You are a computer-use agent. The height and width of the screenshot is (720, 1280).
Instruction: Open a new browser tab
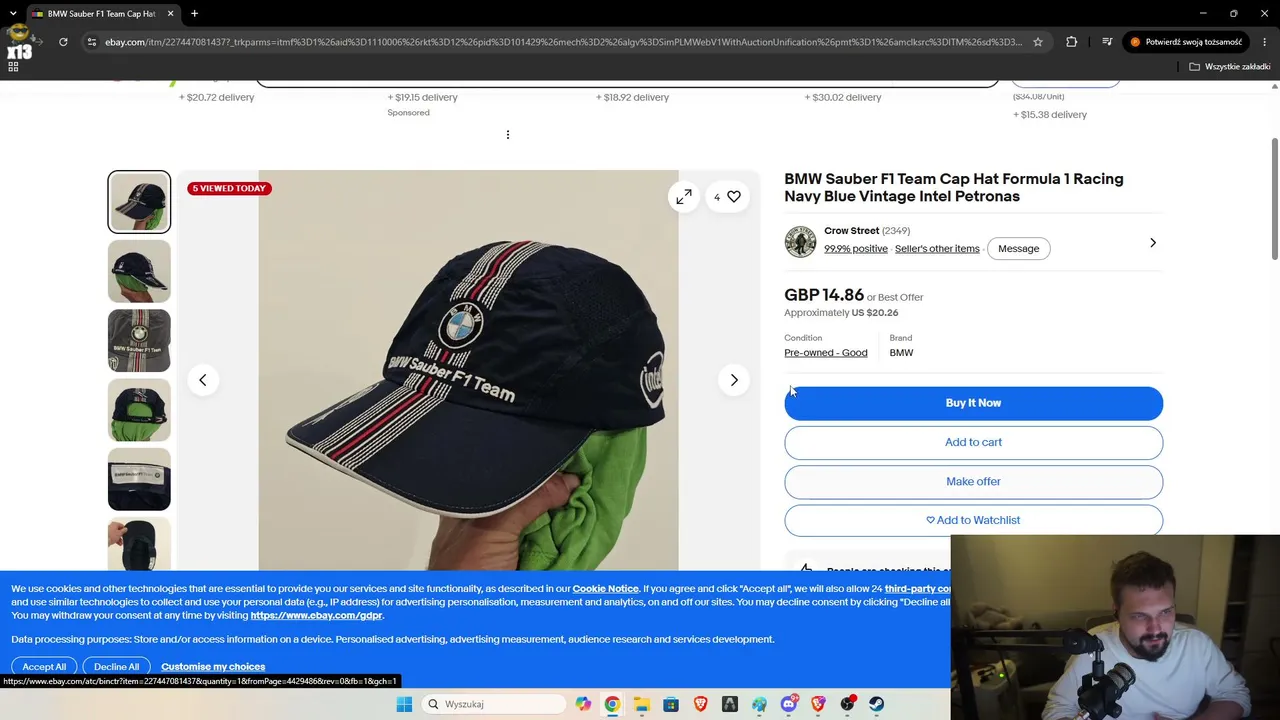[x=194, y=13]
